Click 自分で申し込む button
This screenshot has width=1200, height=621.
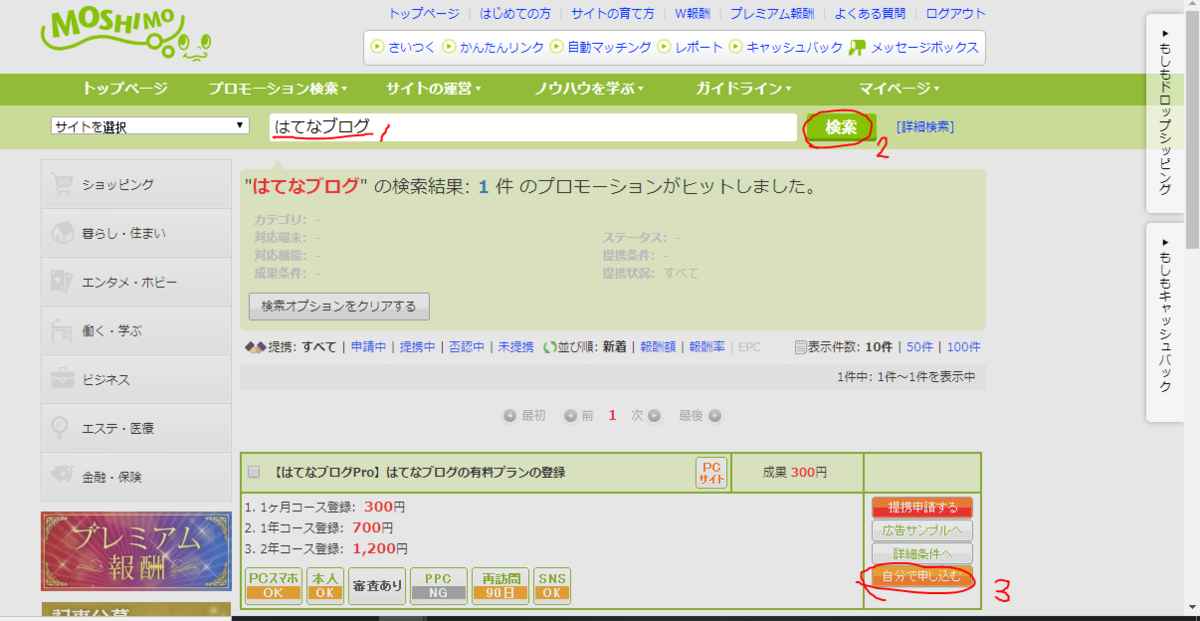[x=921, y=576]
